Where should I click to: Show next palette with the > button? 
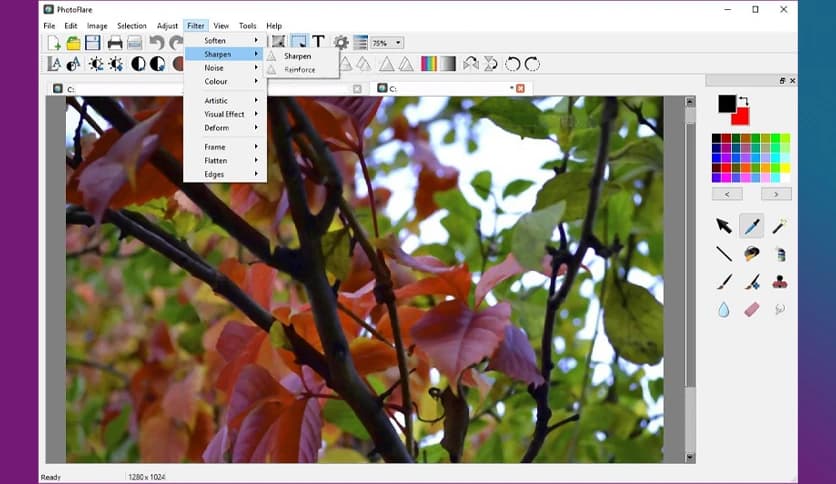[776, 194]
